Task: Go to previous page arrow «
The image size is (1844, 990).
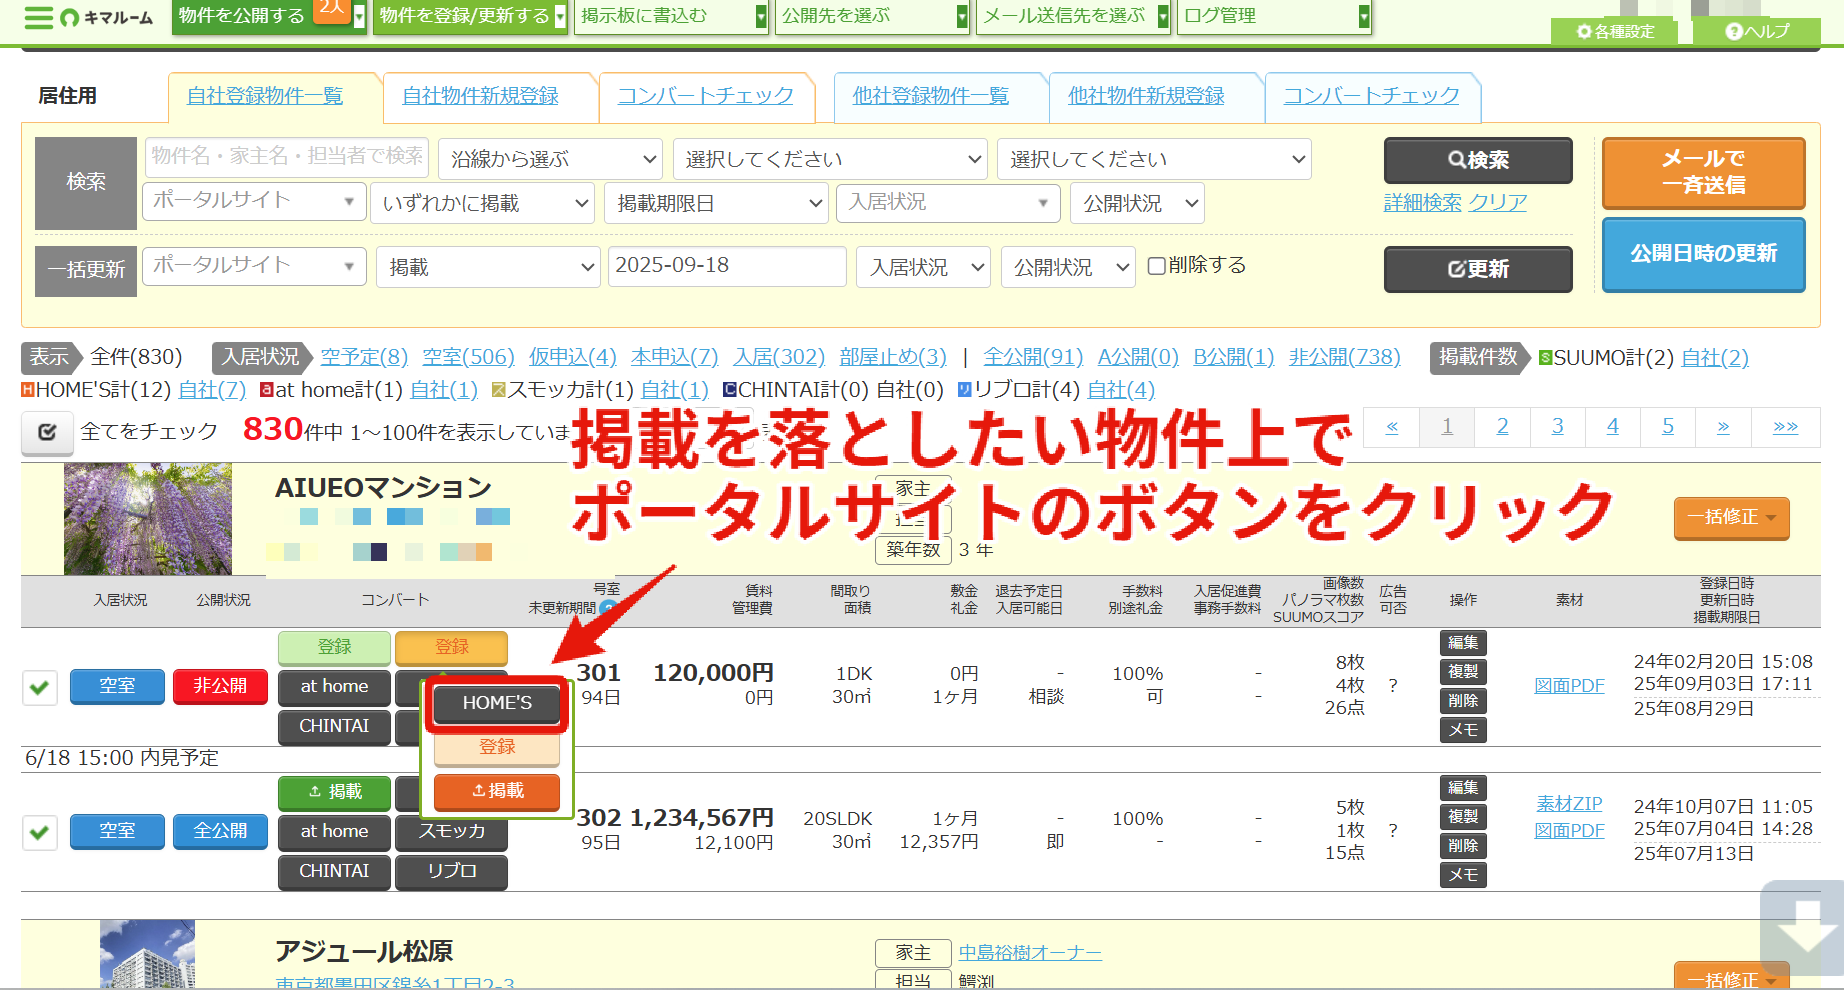Action: [1392, 427]
